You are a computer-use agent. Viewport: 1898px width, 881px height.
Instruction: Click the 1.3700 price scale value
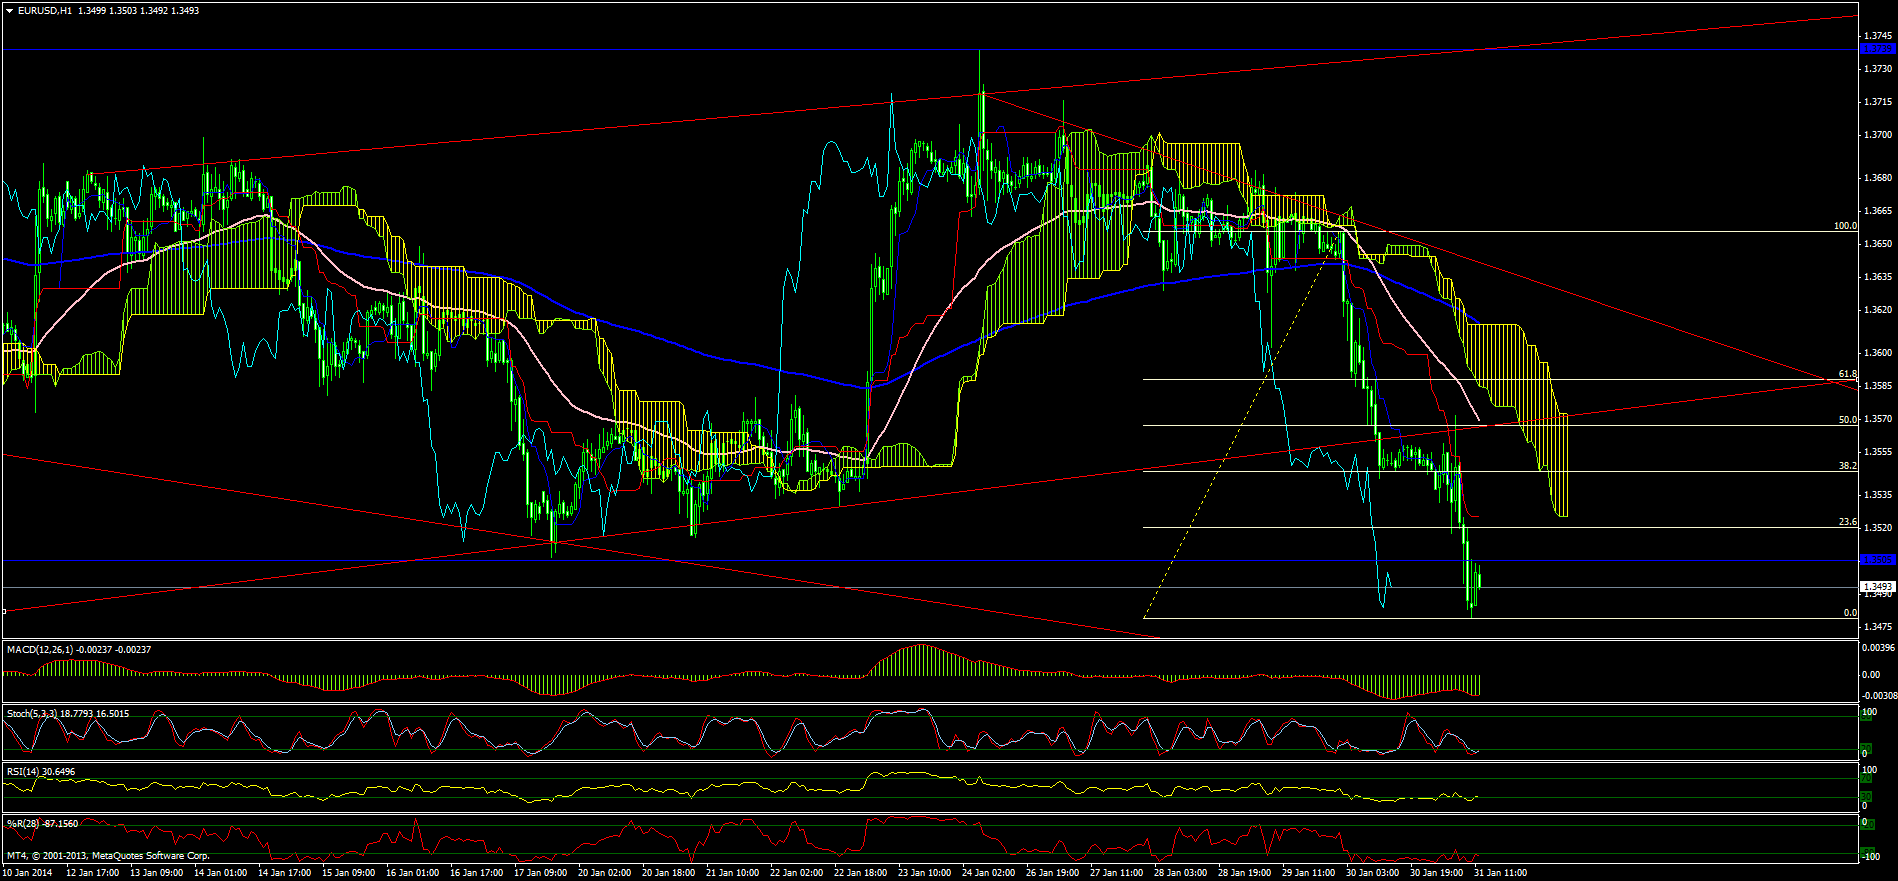click(x=1879, y=135)
